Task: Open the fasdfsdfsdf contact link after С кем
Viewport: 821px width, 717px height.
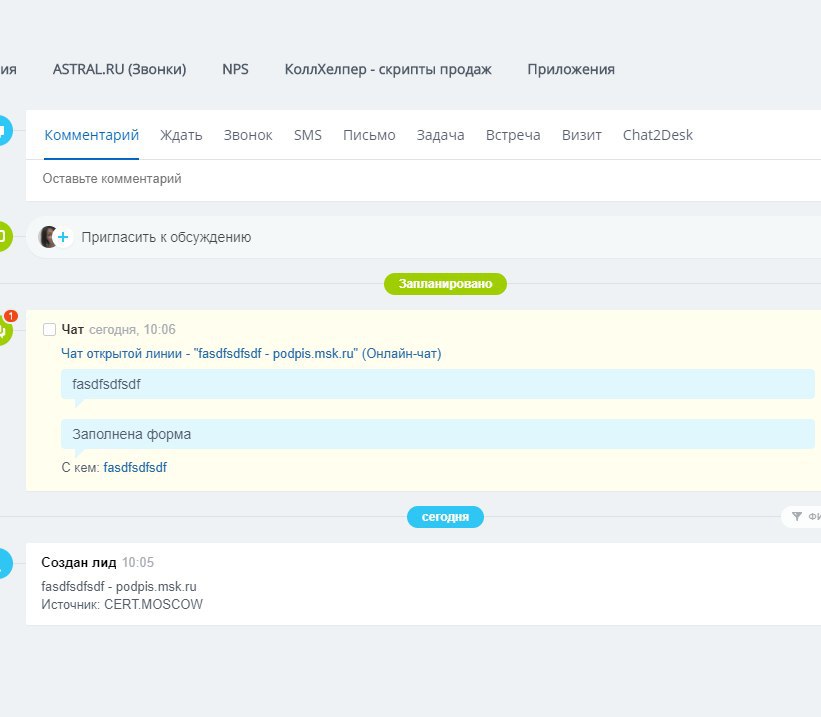Action: 135,467
